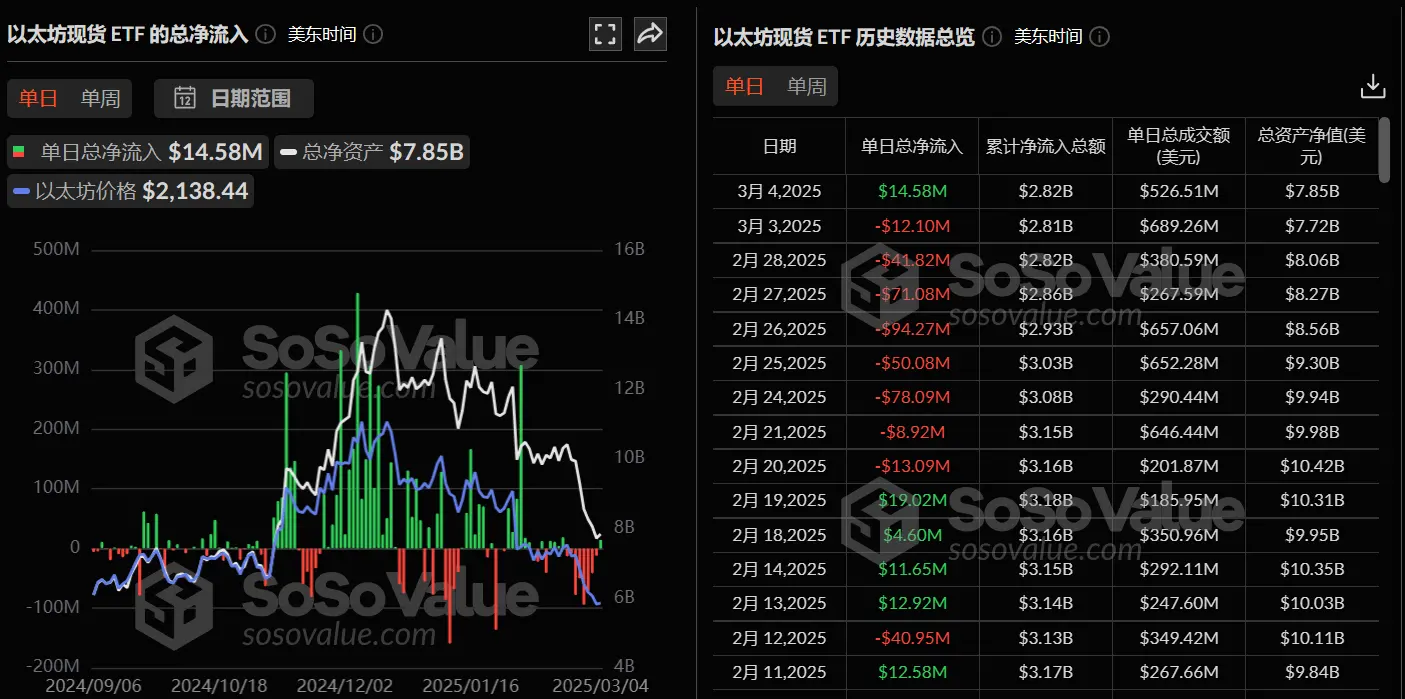Image resolution: width=1405 pixels, height=699 pixels.
Task: Click the share icon on the chart panel
Action: coord(650,33)
